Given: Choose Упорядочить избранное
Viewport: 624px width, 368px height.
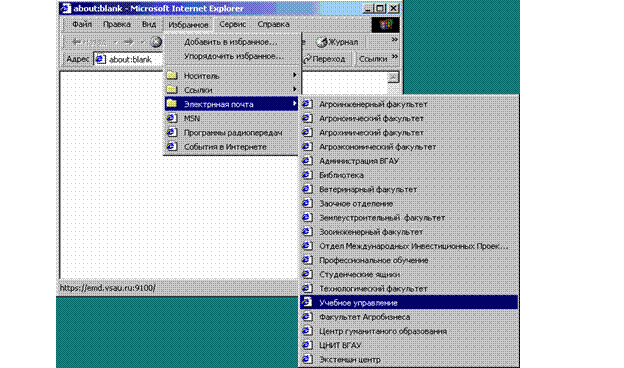Looking at the screenshot, I should (232, 56).
